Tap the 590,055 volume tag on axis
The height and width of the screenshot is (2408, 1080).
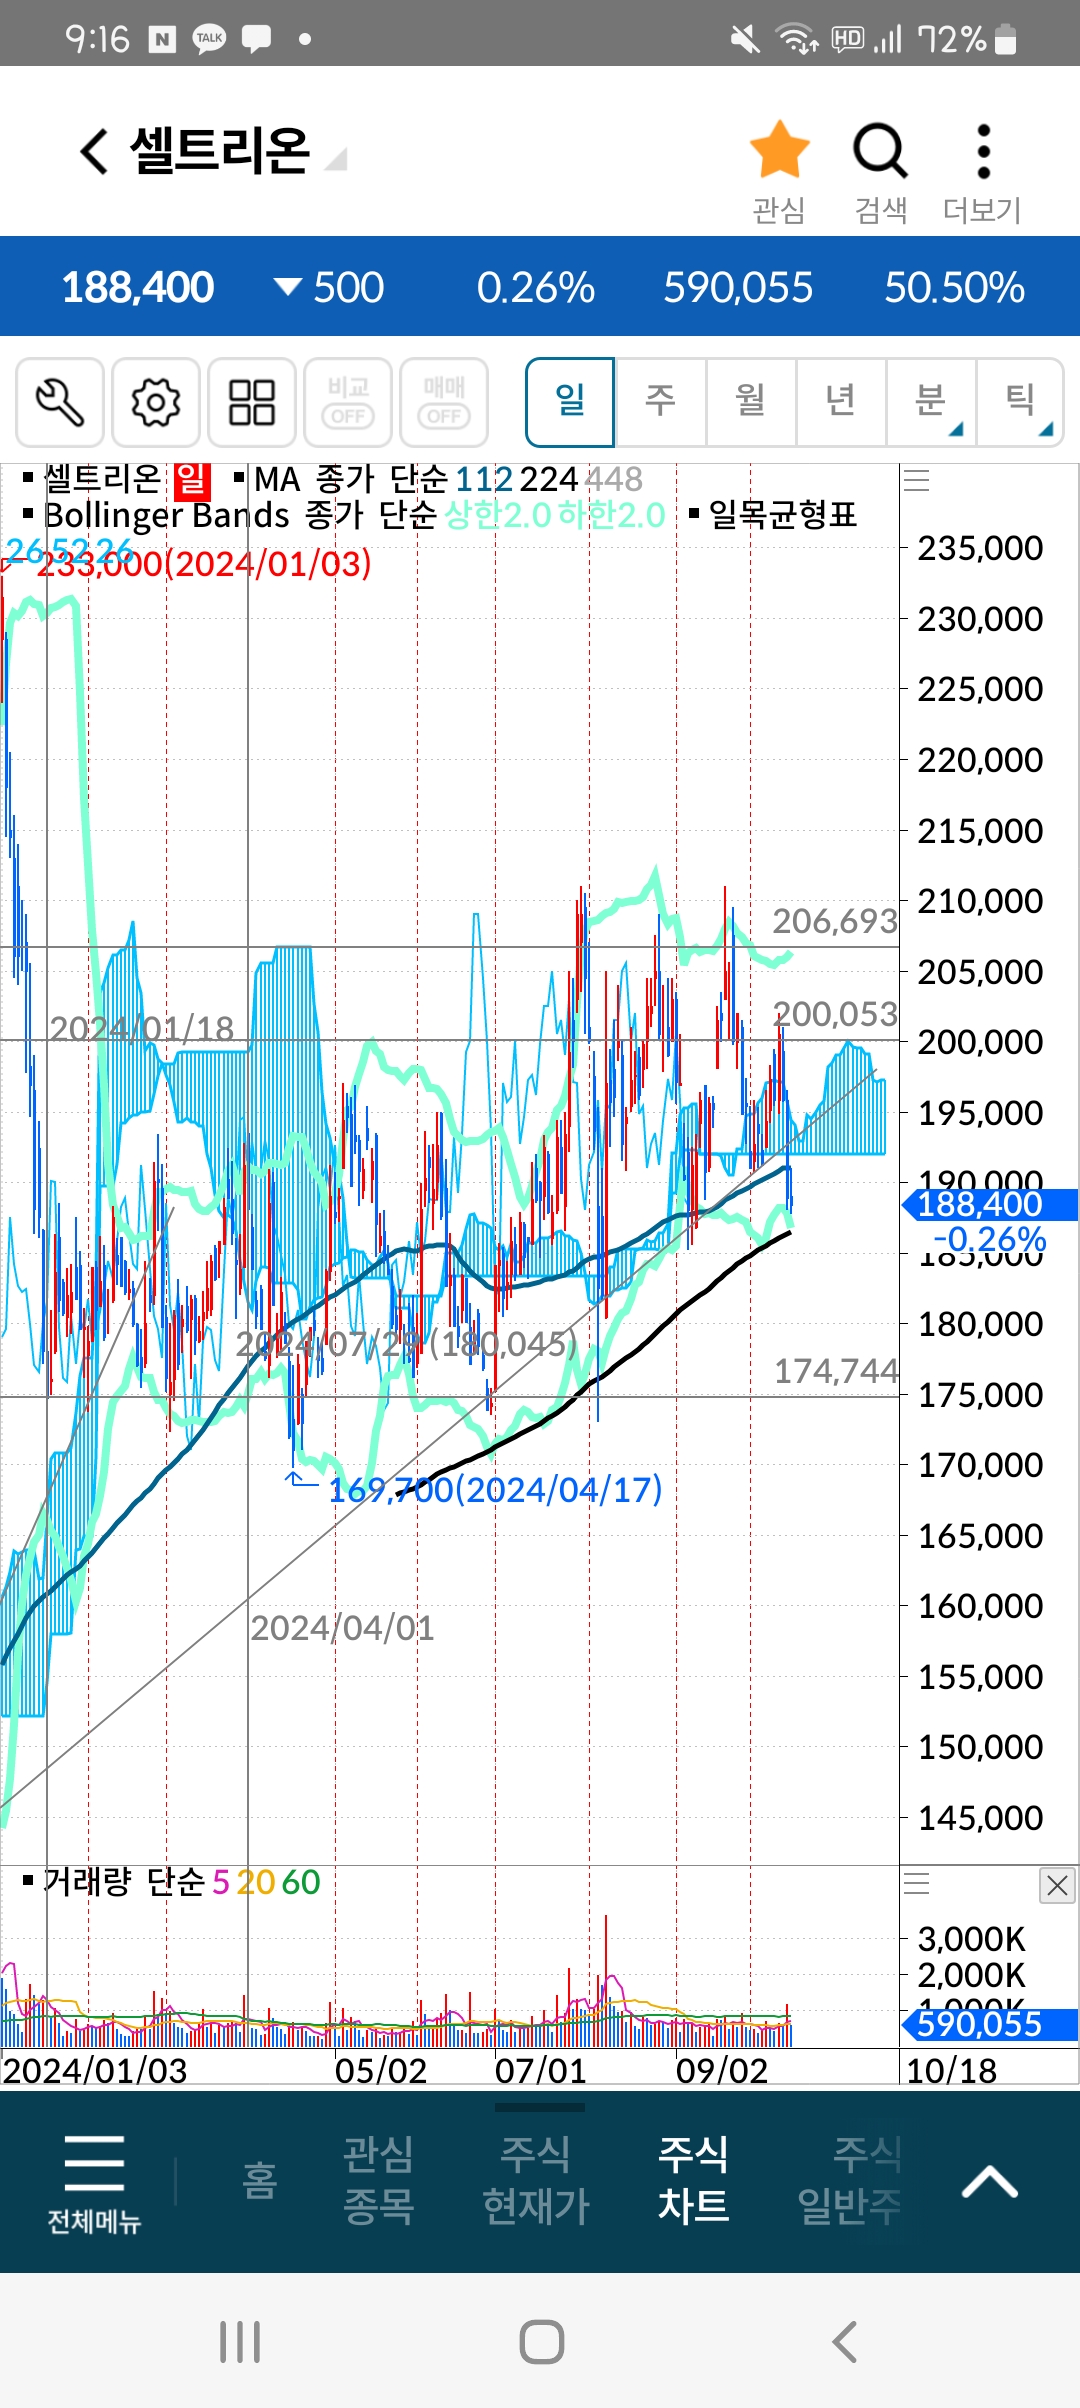pyautogui.click(x=989, y=2024)
